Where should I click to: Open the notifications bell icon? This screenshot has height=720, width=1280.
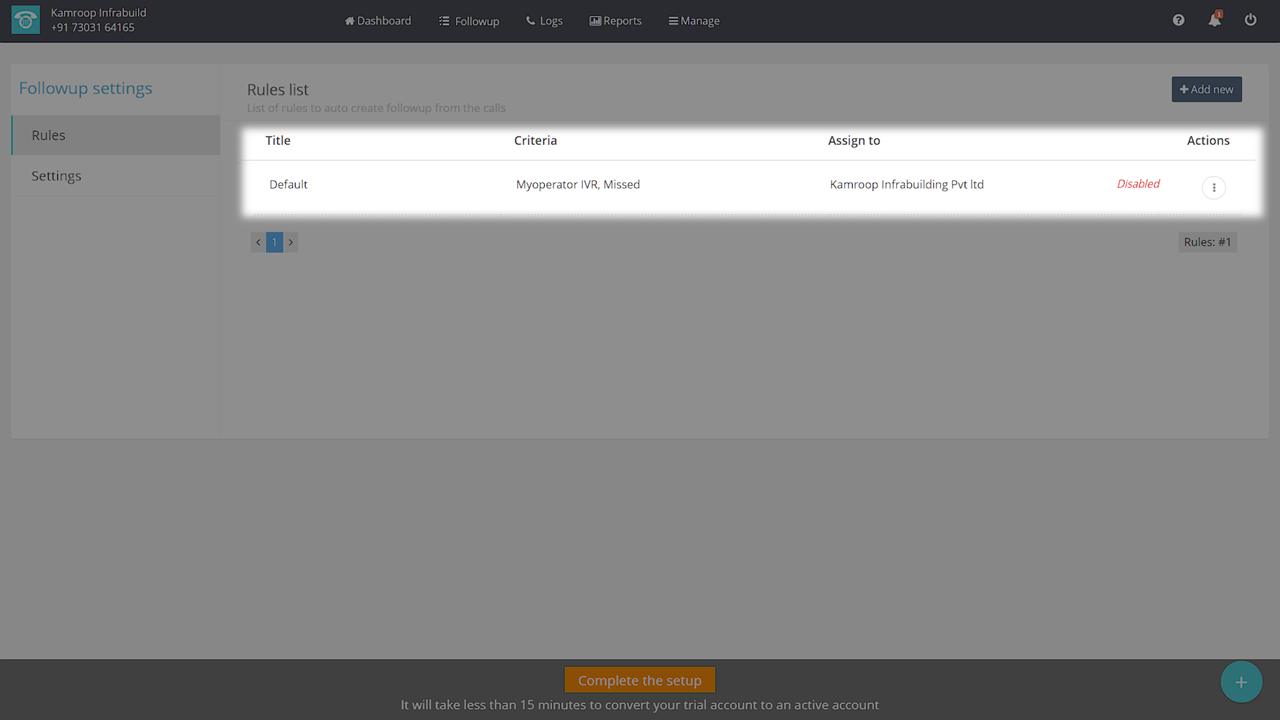click(x=1214, y=20)
